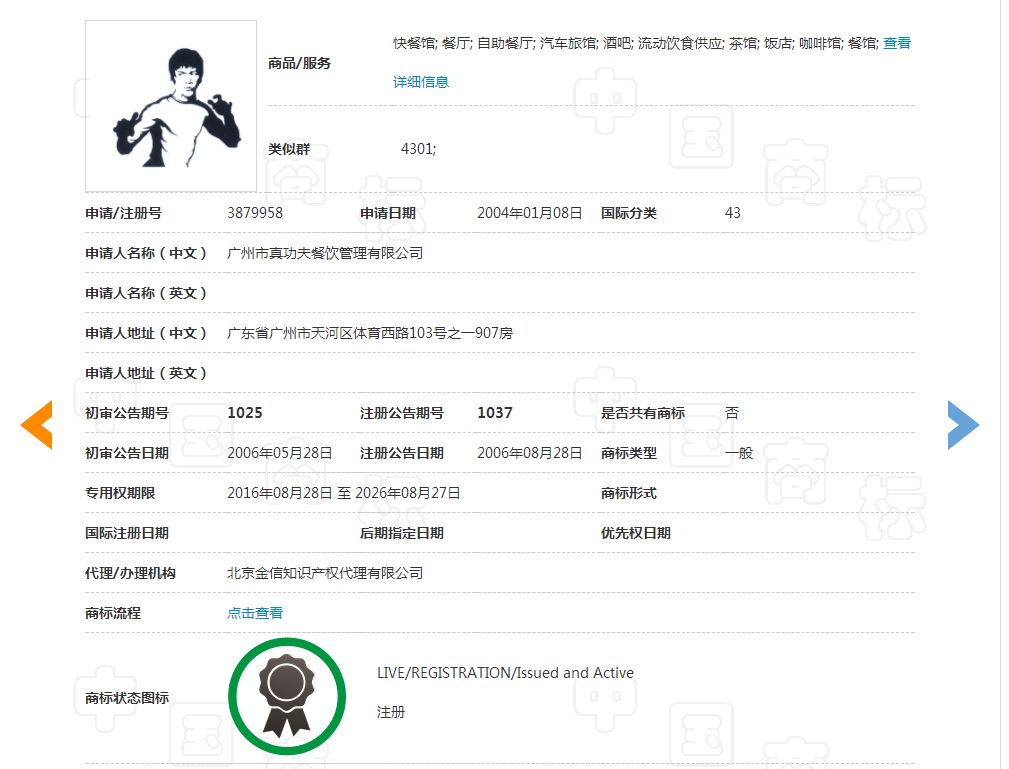Select shared trademark value 否

point(732,412)
